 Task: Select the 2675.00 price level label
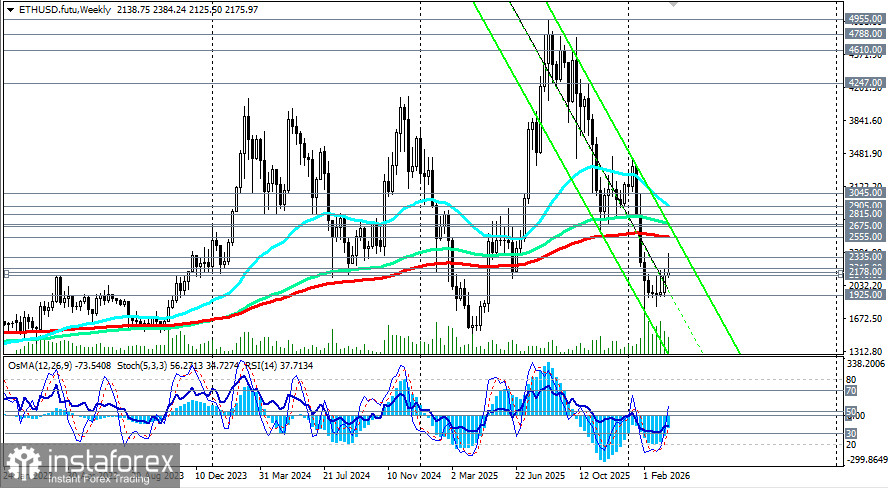tap(864, 226)
